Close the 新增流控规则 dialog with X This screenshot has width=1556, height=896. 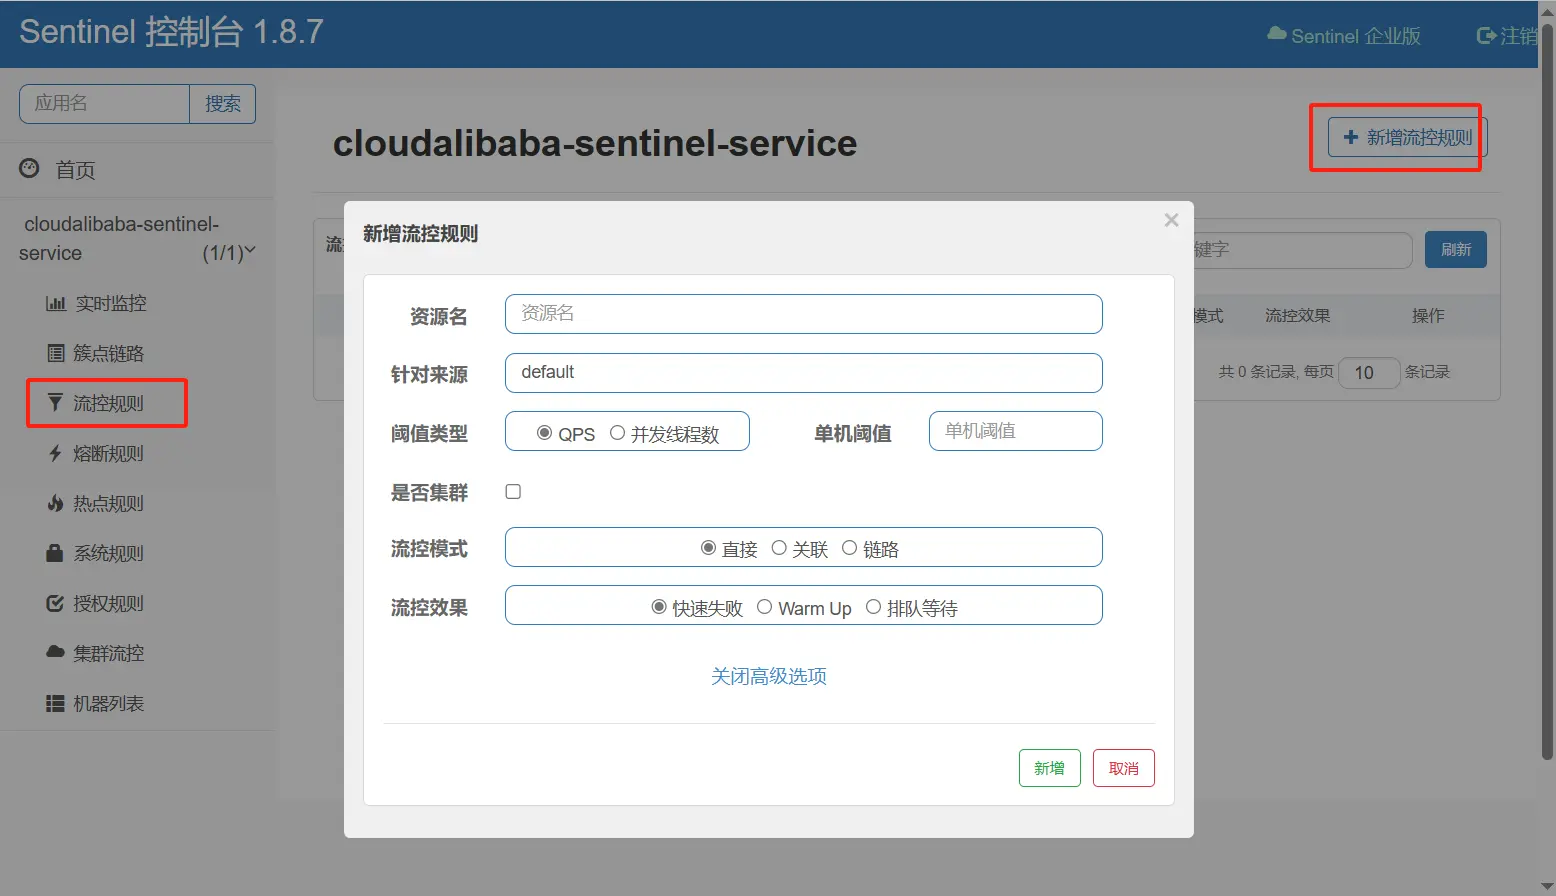1171,220
